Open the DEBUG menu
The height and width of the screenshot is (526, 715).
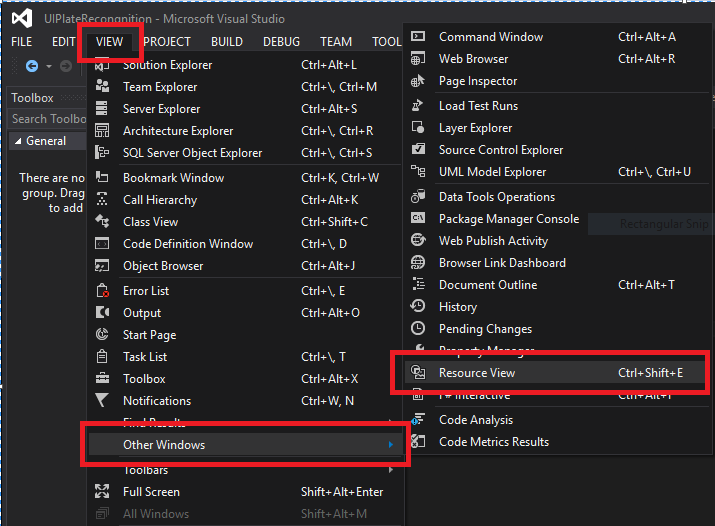click(281, 42)
